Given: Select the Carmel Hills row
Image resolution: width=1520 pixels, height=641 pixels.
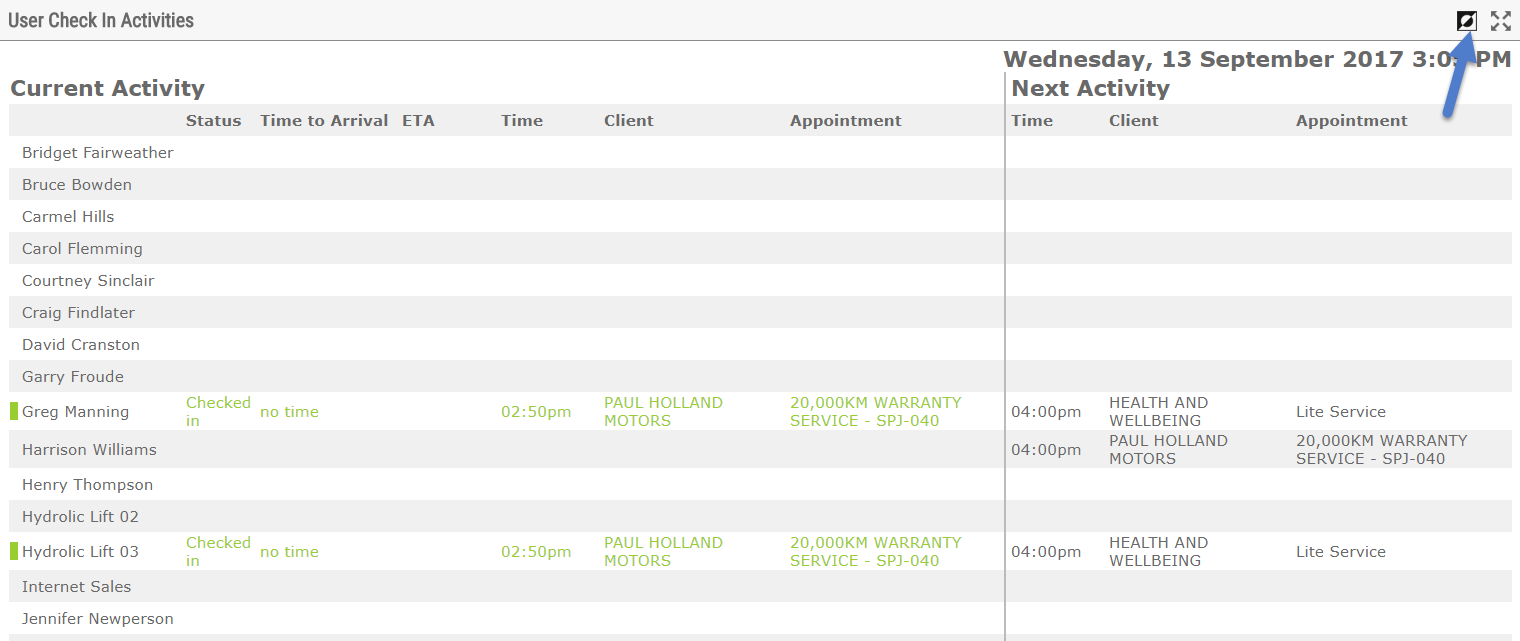Looking at the screenshot, I should 68,217.
